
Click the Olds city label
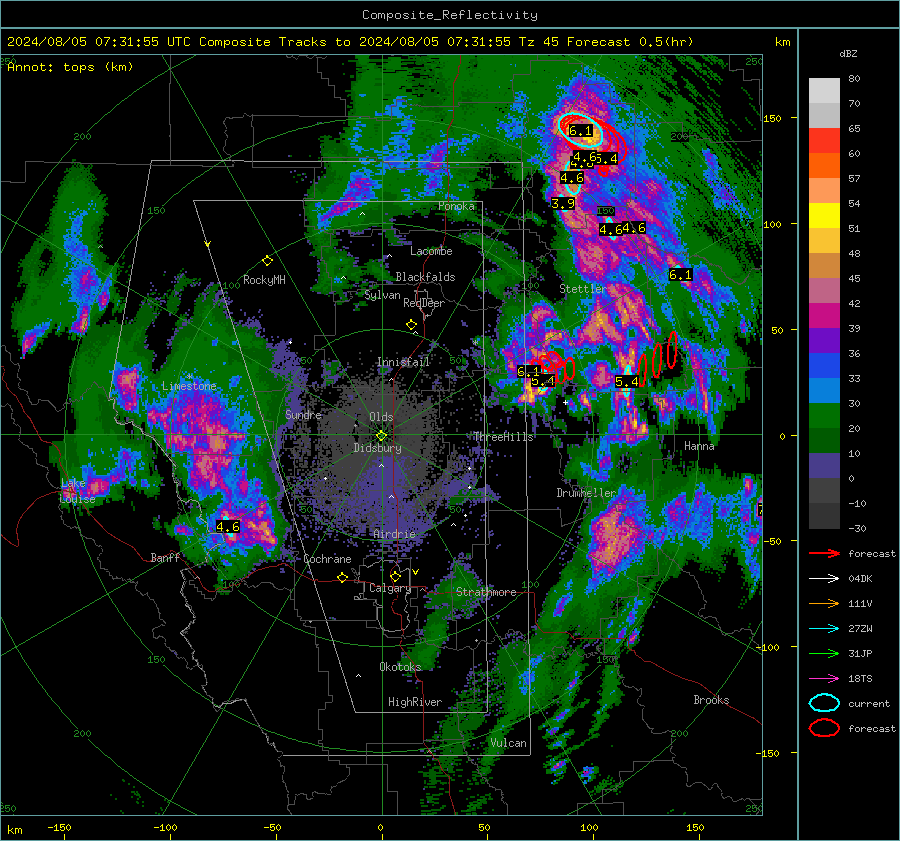381,417
